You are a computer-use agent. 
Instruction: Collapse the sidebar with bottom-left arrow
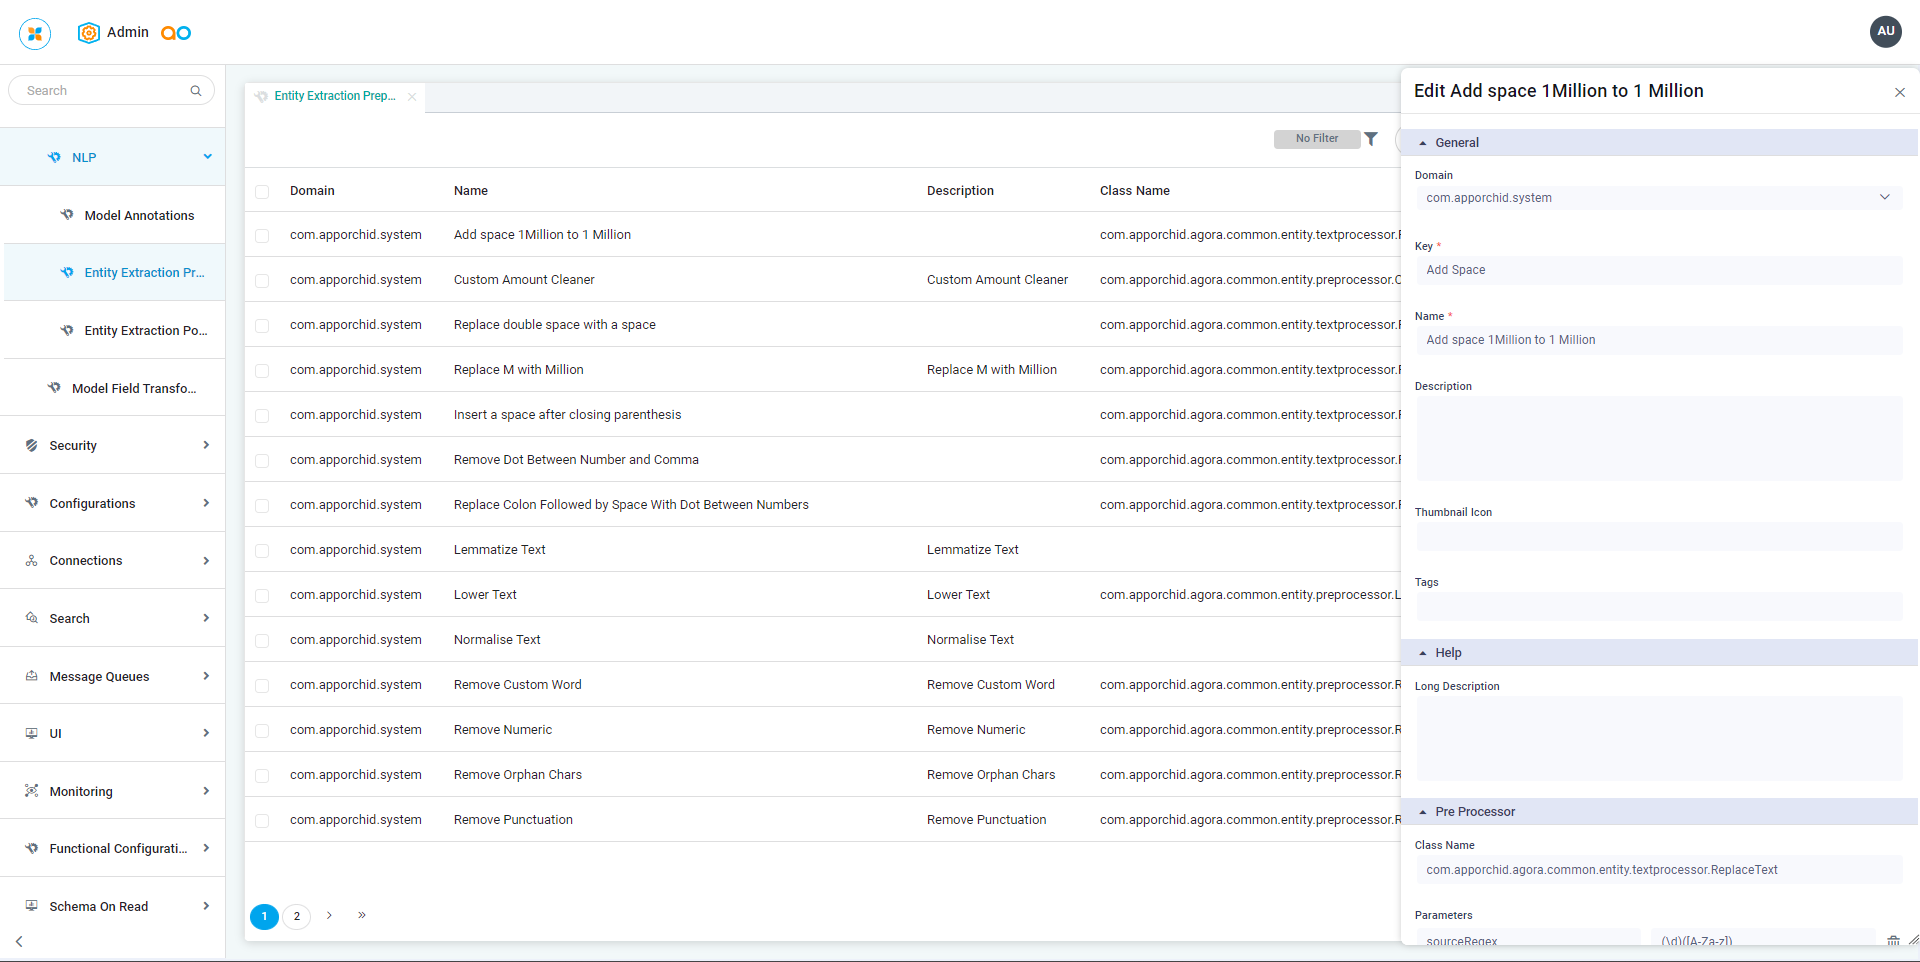19,941
